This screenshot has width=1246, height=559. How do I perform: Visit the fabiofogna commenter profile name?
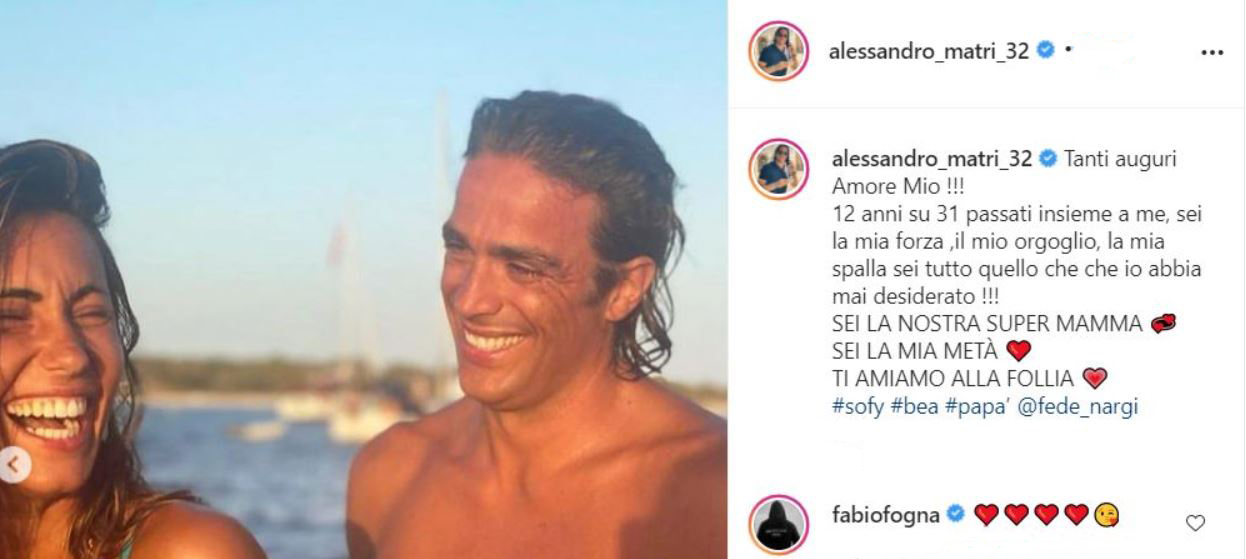[886, 515]
